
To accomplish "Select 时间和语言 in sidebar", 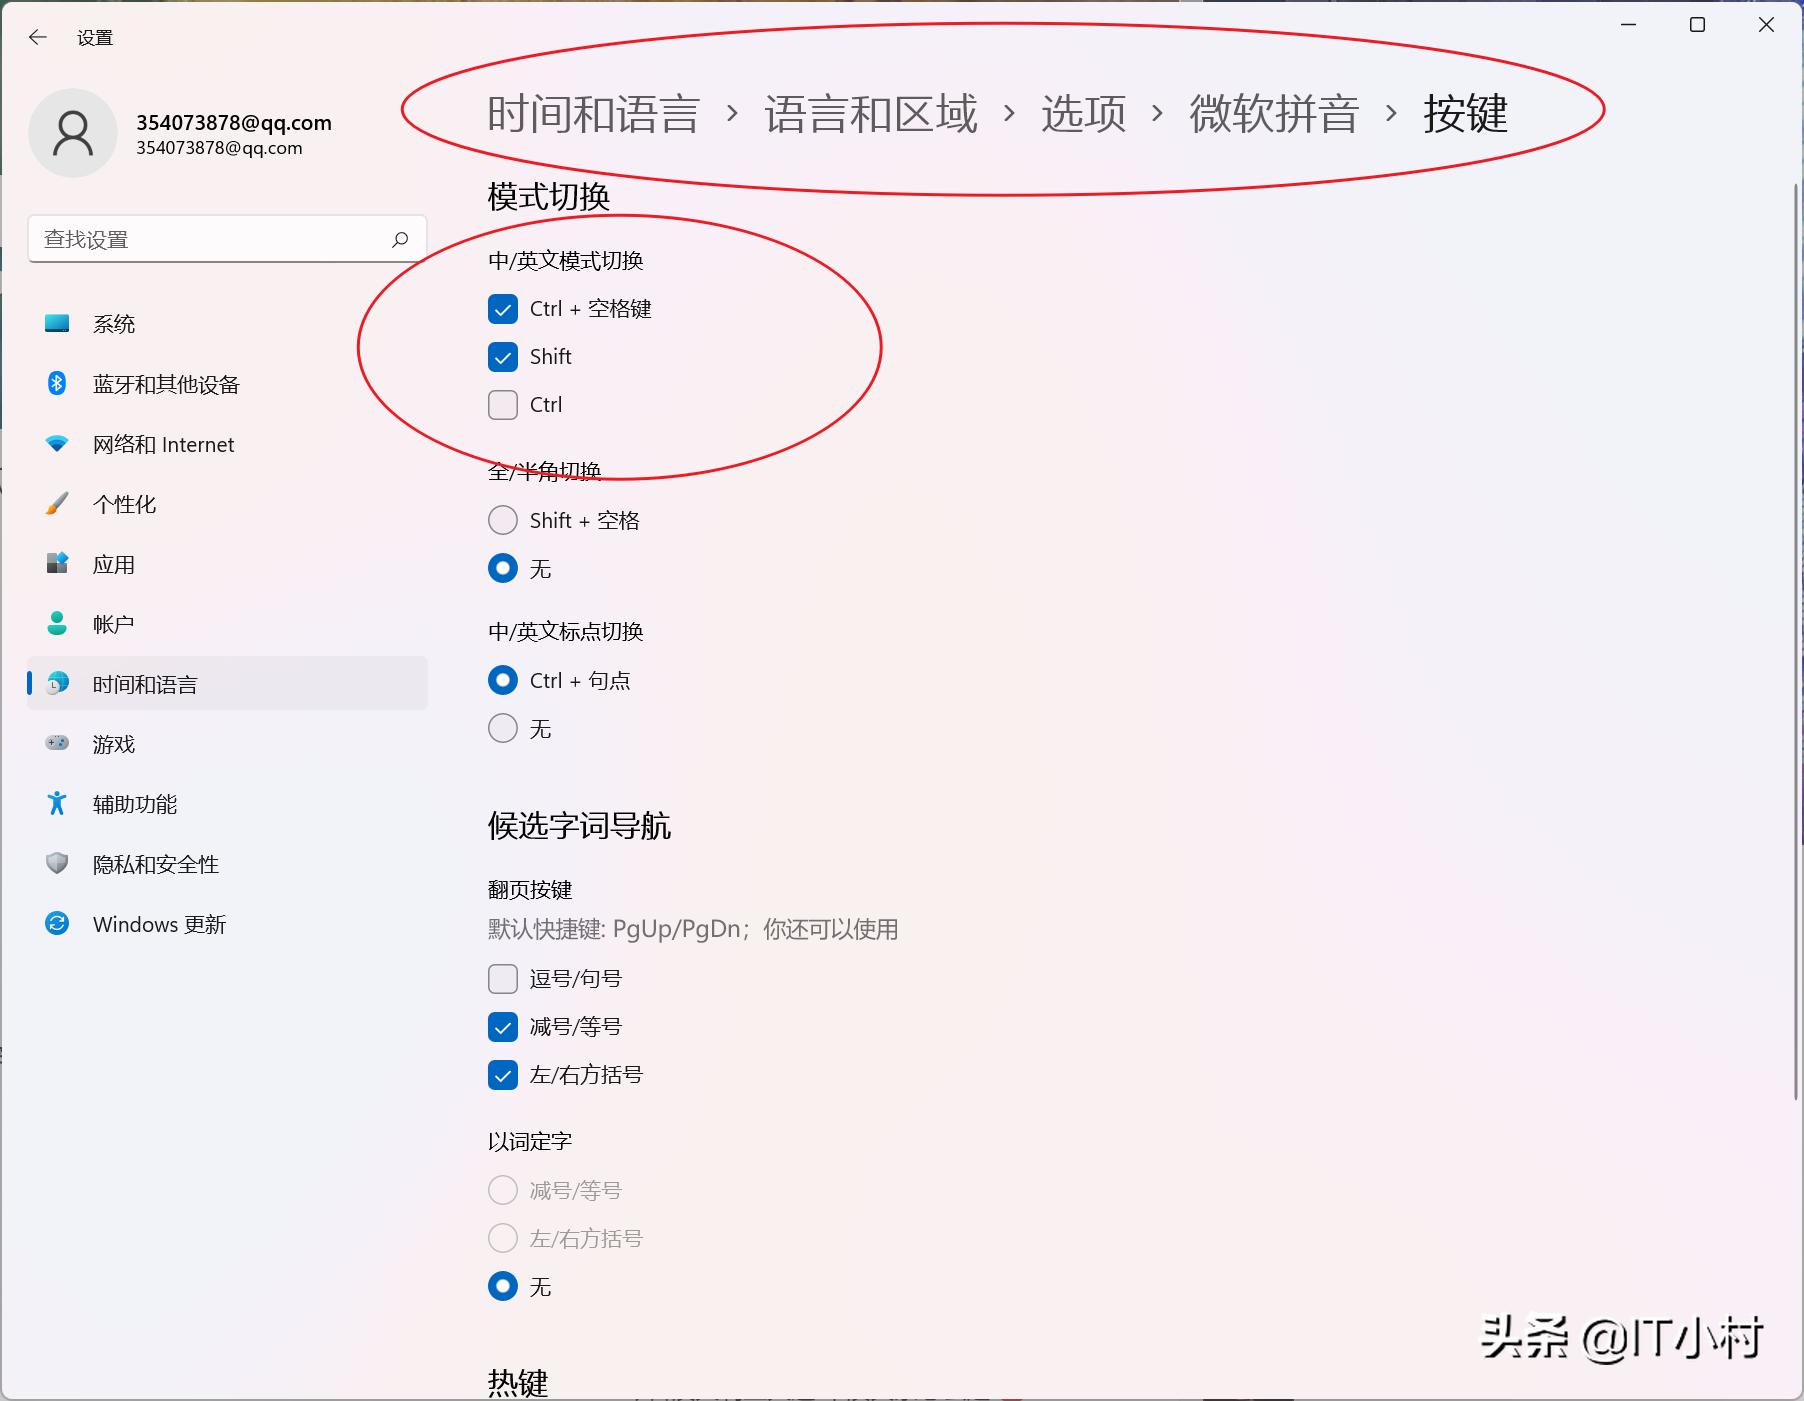I will (227, 683).
